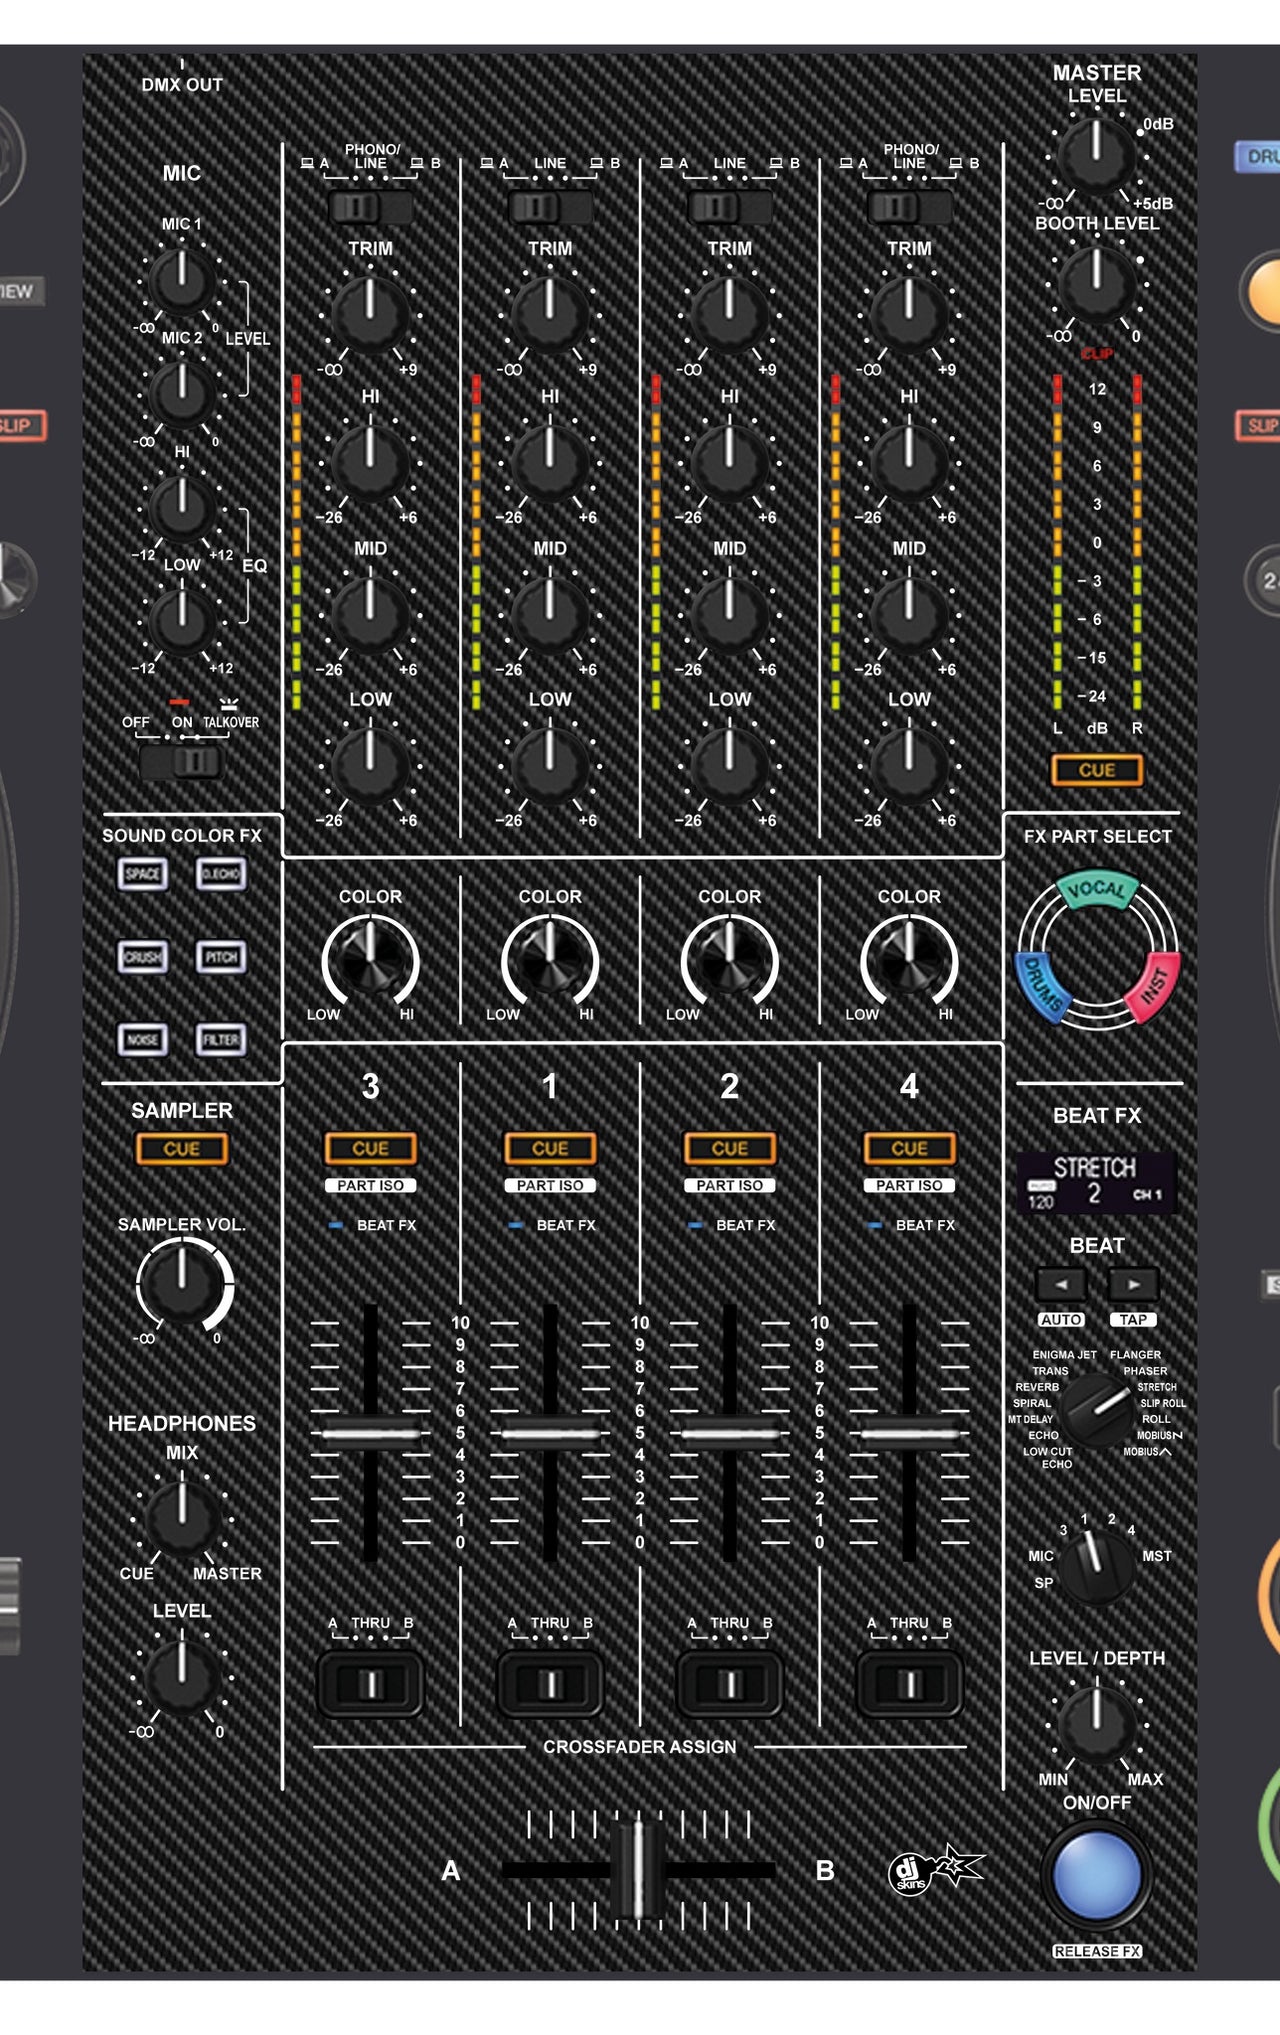This screenshot has height=2035, width=1280.
Task: Toggle the SAMPLER CUE button
Action: tap(182, 1149)
